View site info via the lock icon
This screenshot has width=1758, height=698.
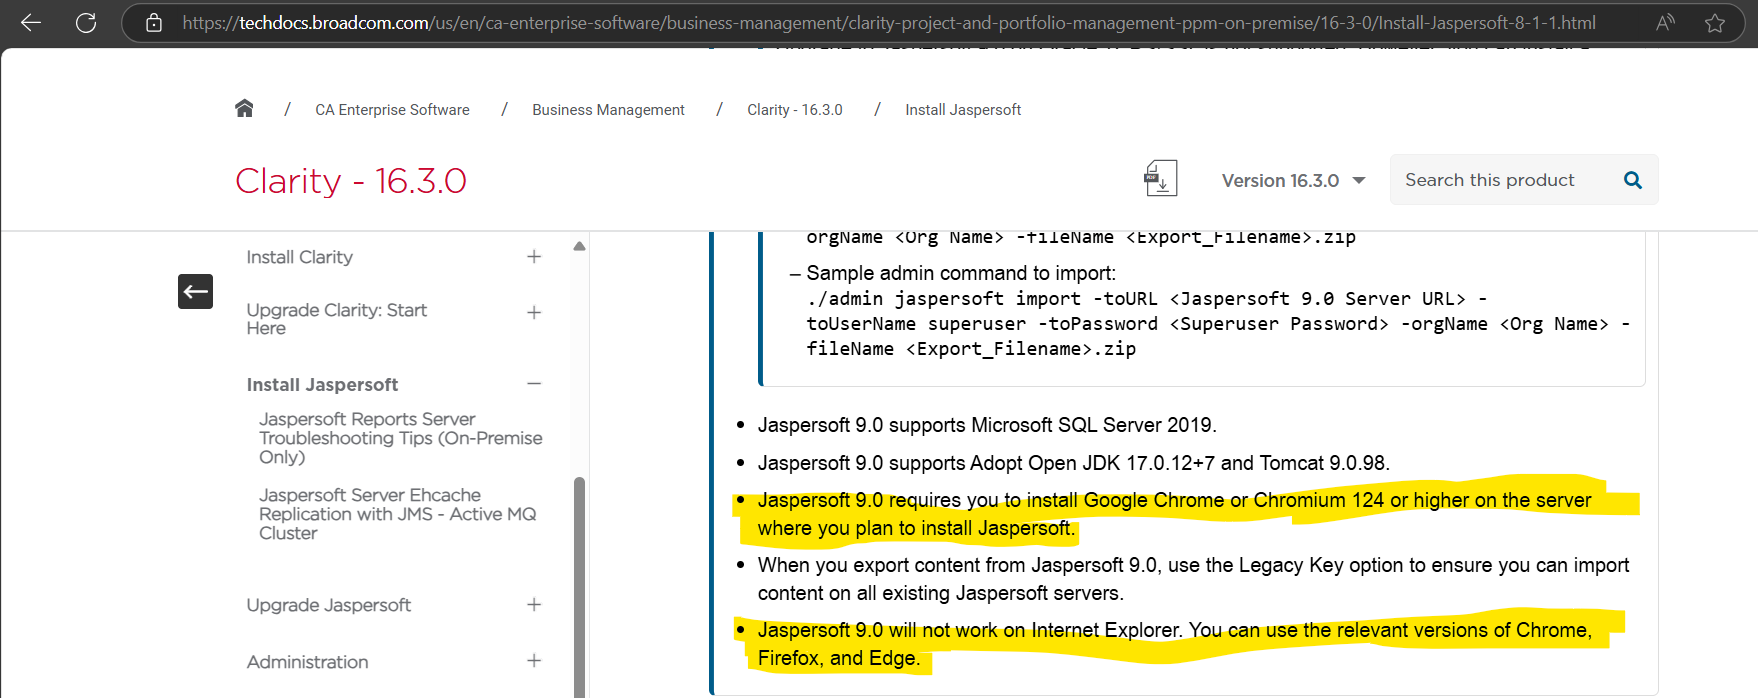pos(154,22)
